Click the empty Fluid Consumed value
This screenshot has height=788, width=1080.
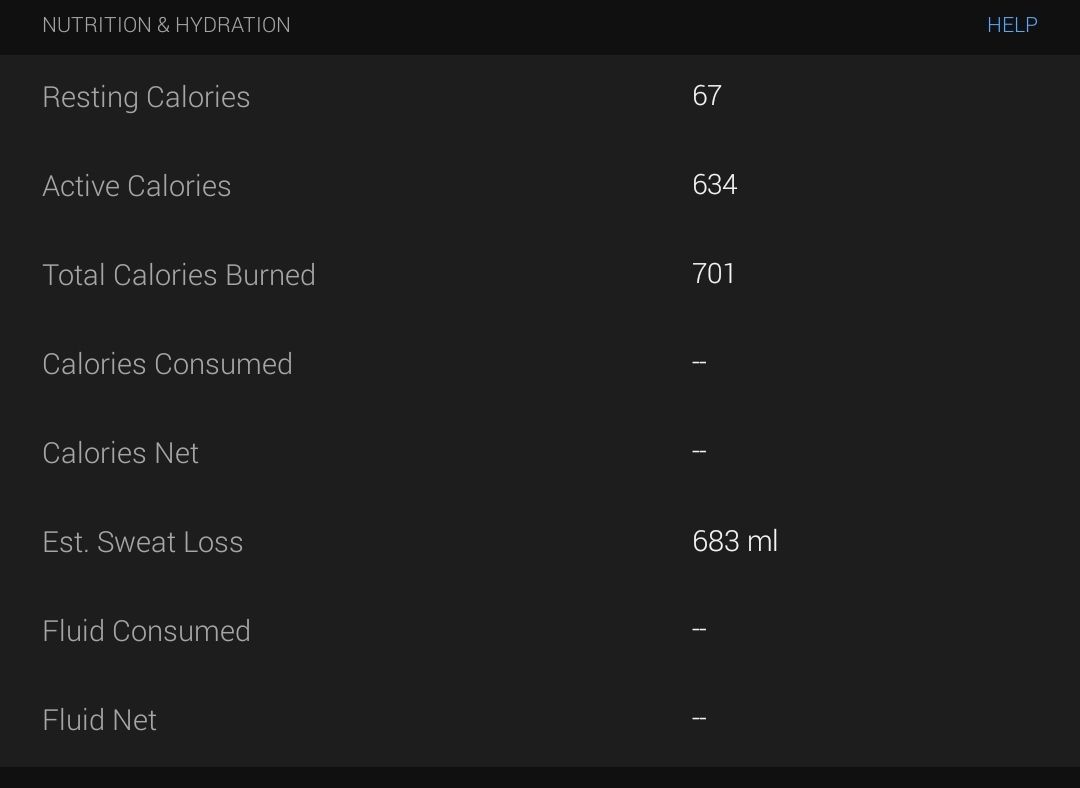click(x=699, y=629)
